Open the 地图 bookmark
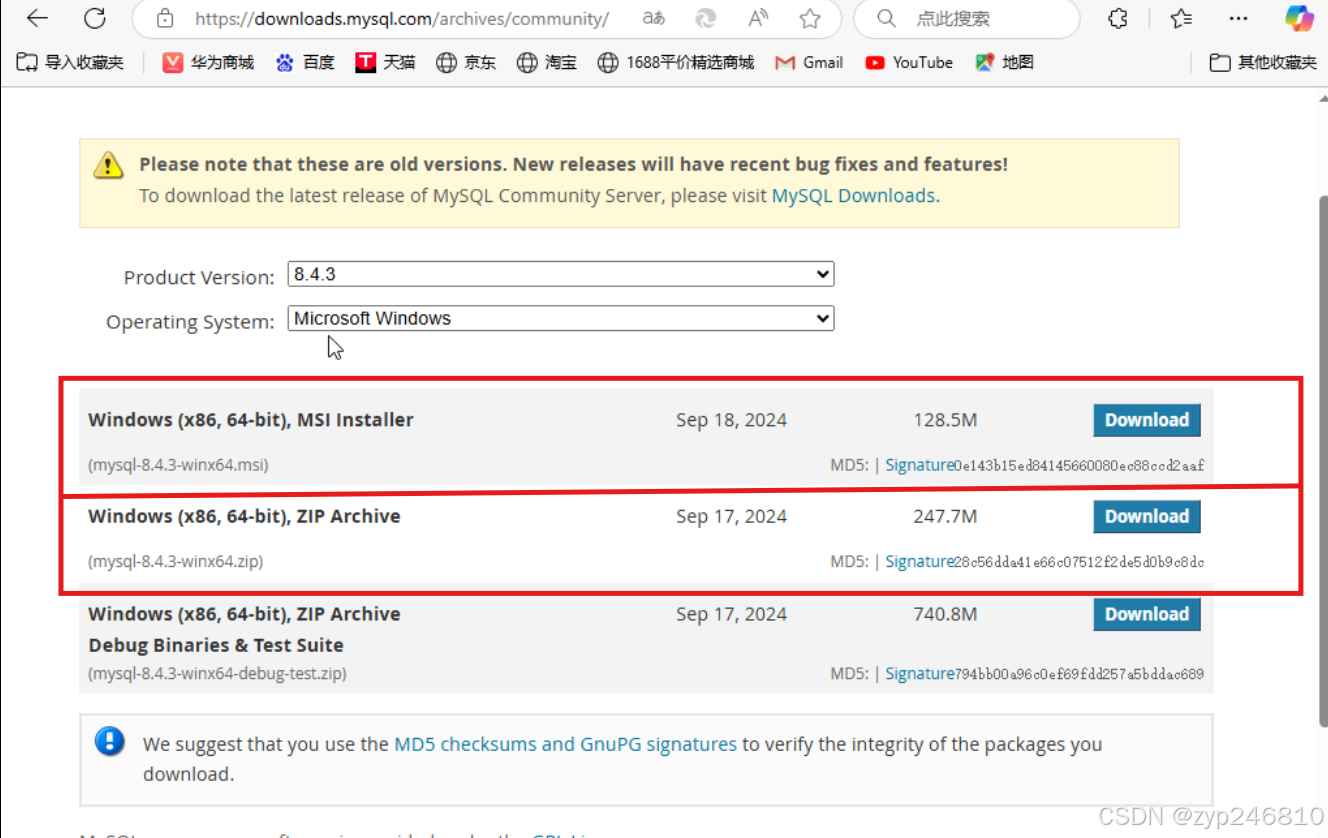The height and width of the screenshot is (838, 1328). (1004, 62)
